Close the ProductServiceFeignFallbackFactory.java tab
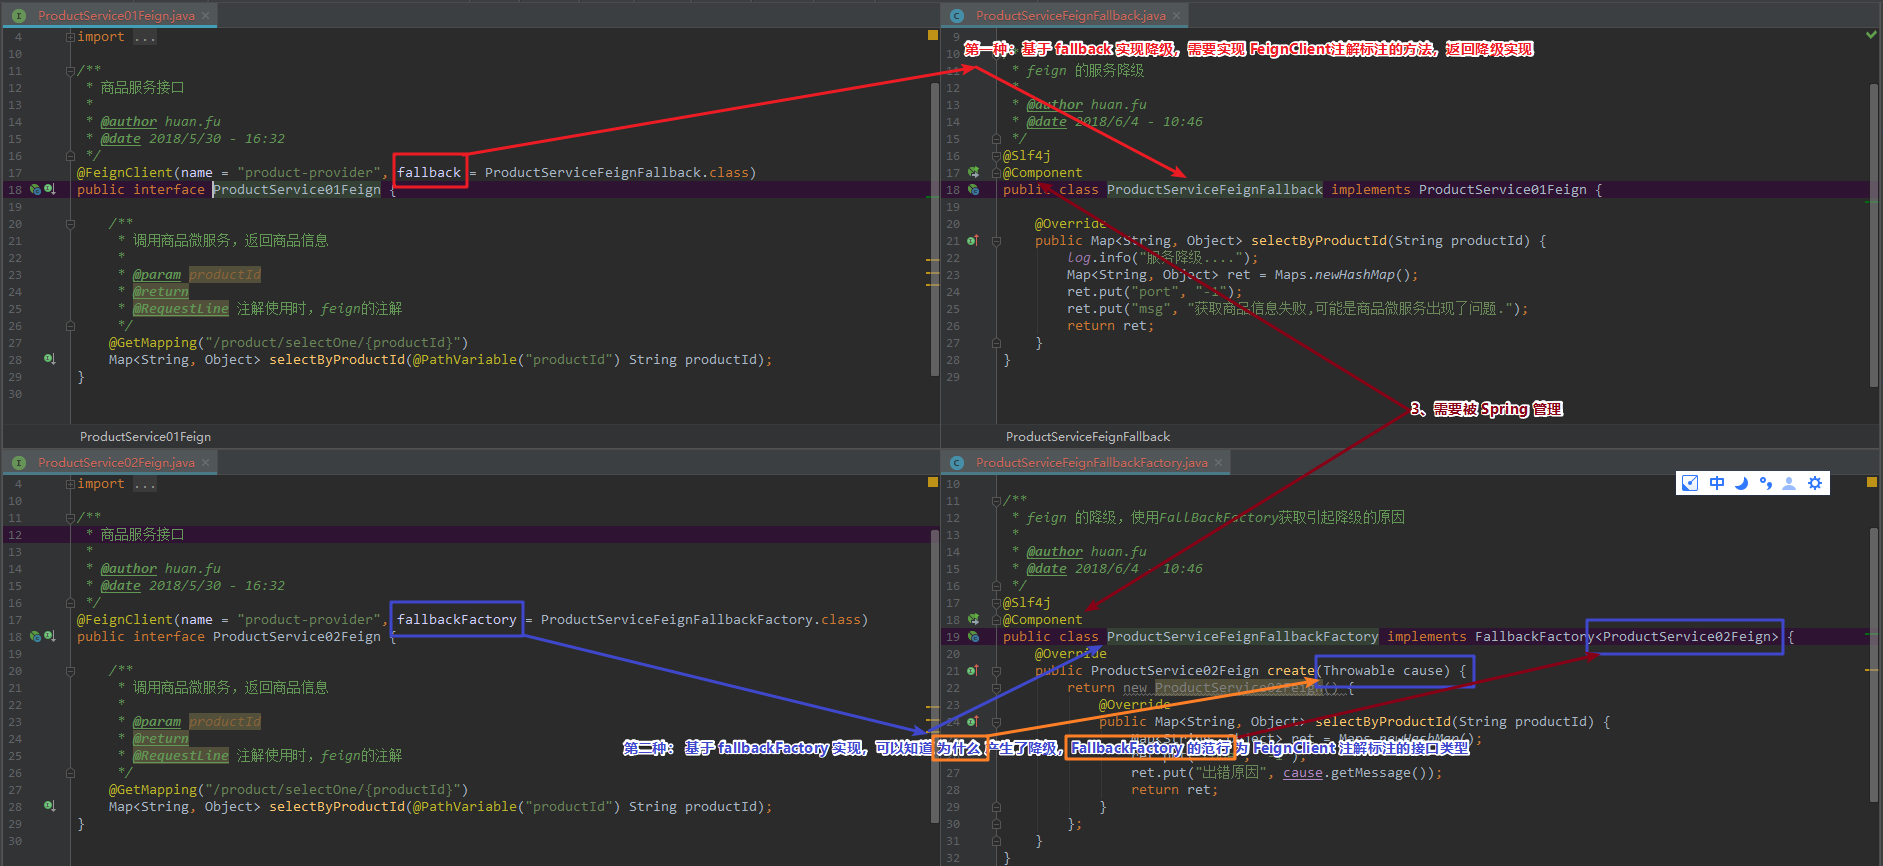The height and width of the screenshot is (866, 1883). (x=1219, y=463)
